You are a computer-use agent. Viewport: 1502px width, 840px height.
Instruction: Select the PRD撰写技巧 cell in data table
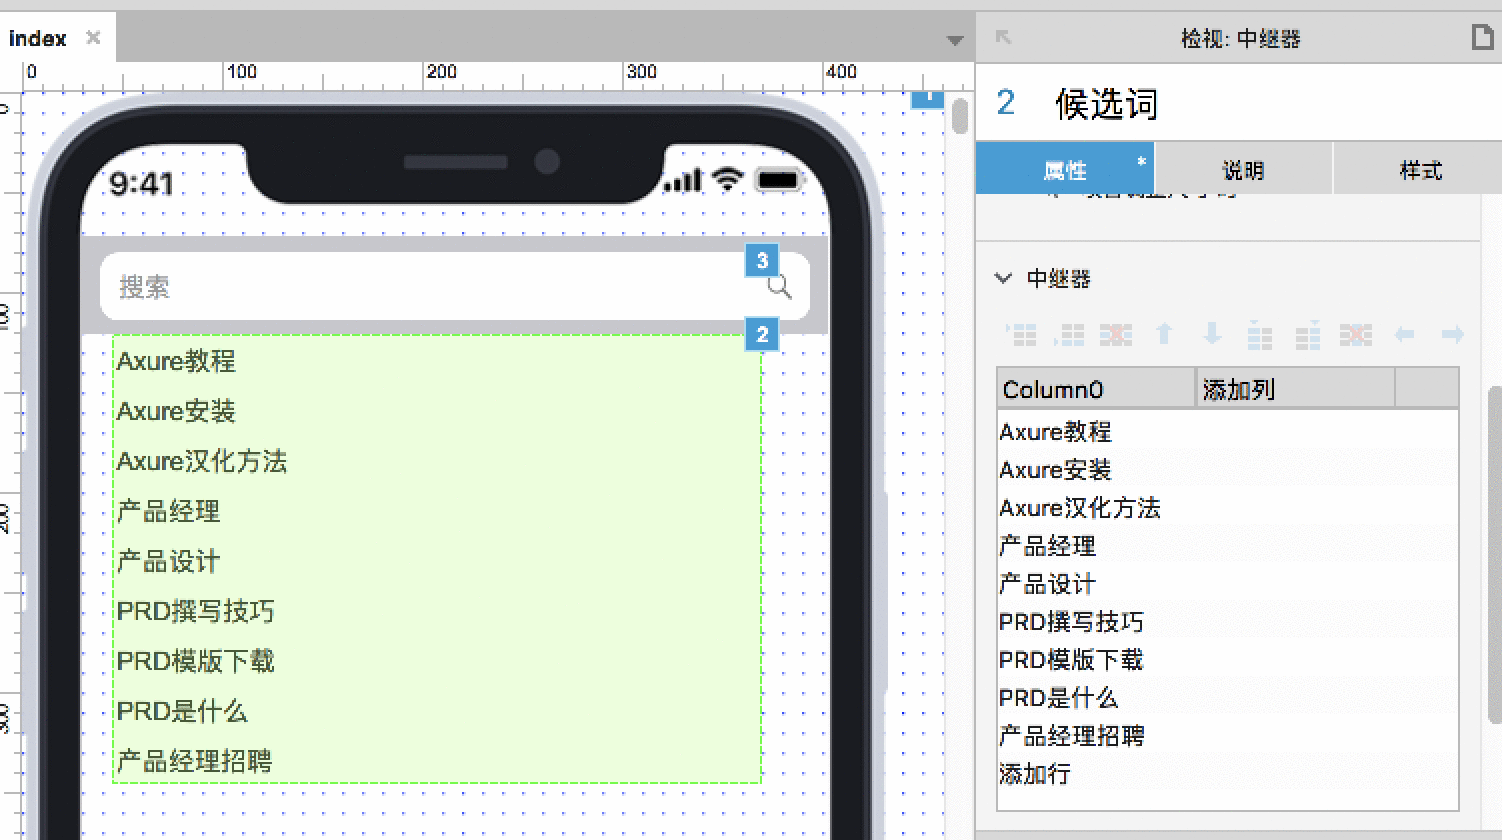[1096, 622]
